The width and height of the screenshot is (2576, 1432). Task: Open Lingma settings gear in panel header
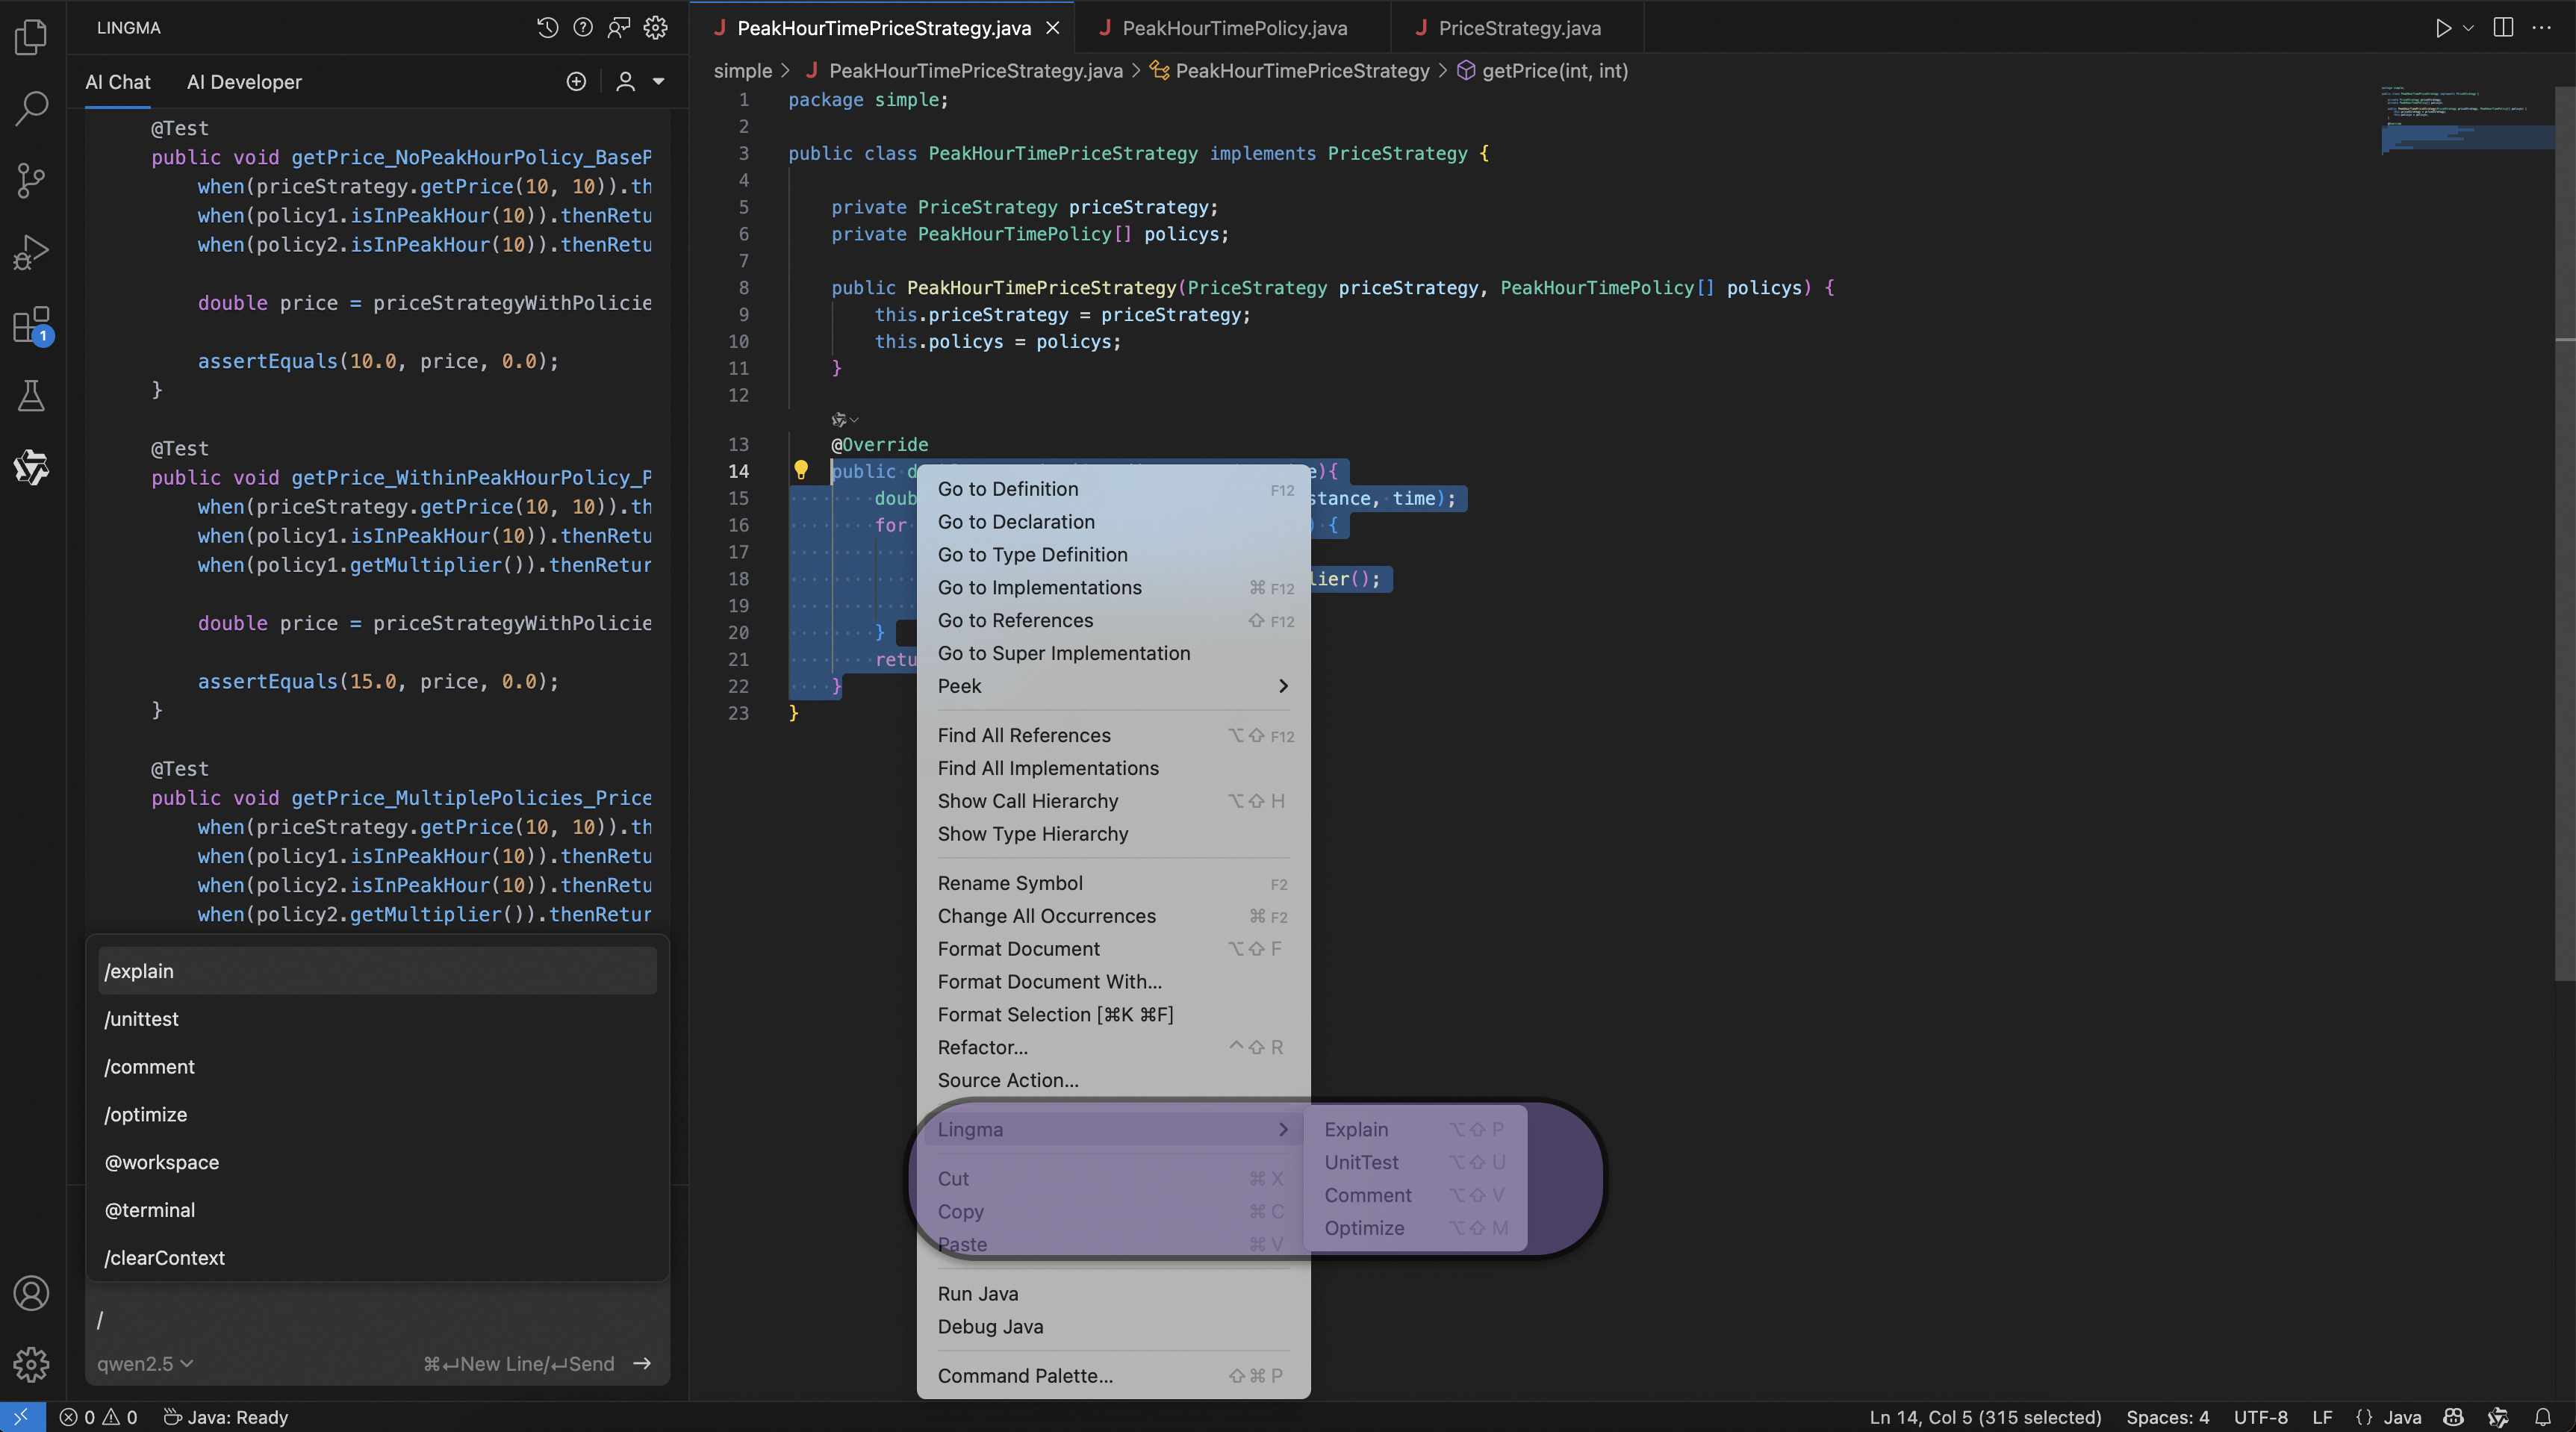click(655, 28)
